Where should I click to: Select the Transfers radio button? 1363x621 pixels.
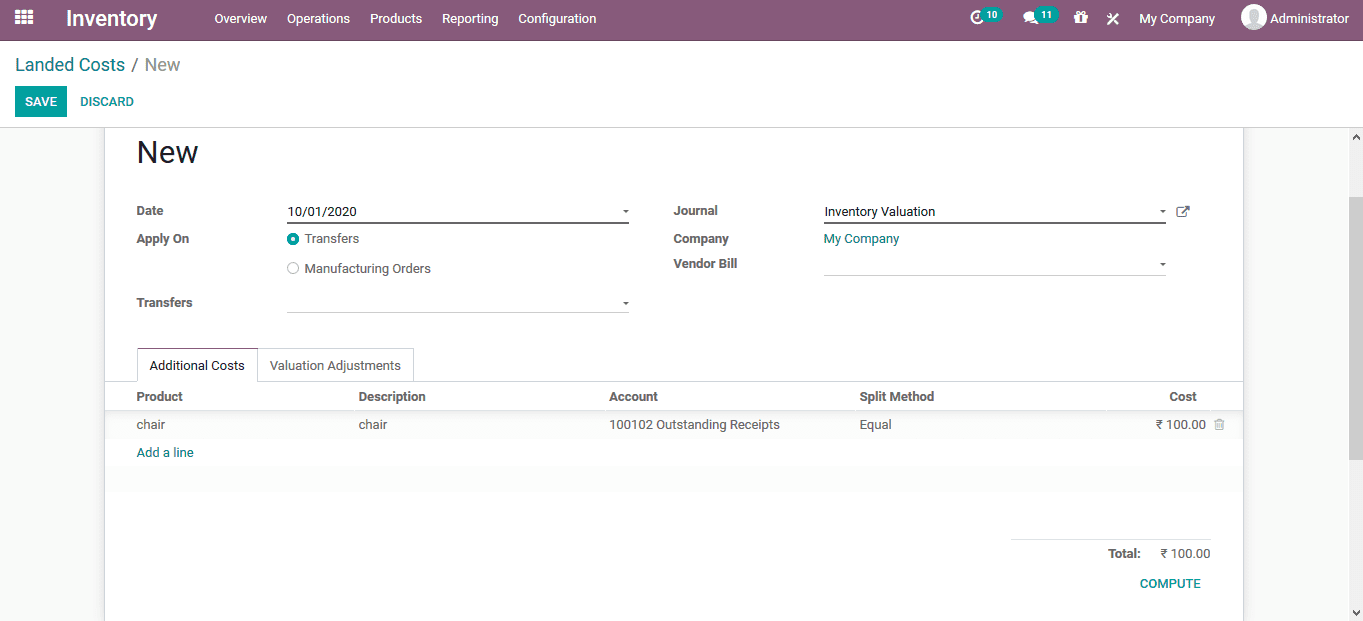(292, 238)
